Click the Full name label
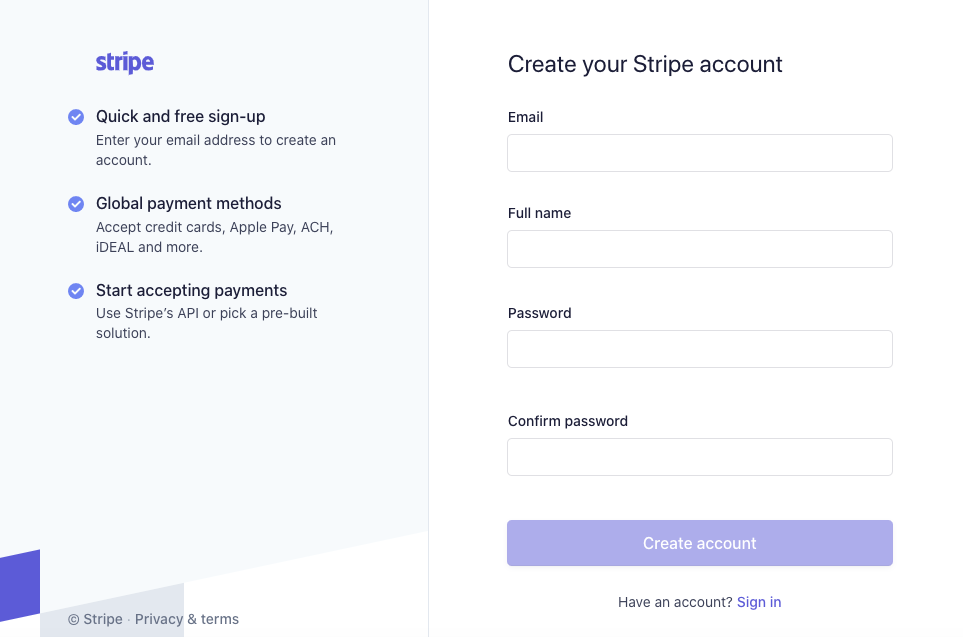This screenshot has height=637, width=963. coord(539,213)
